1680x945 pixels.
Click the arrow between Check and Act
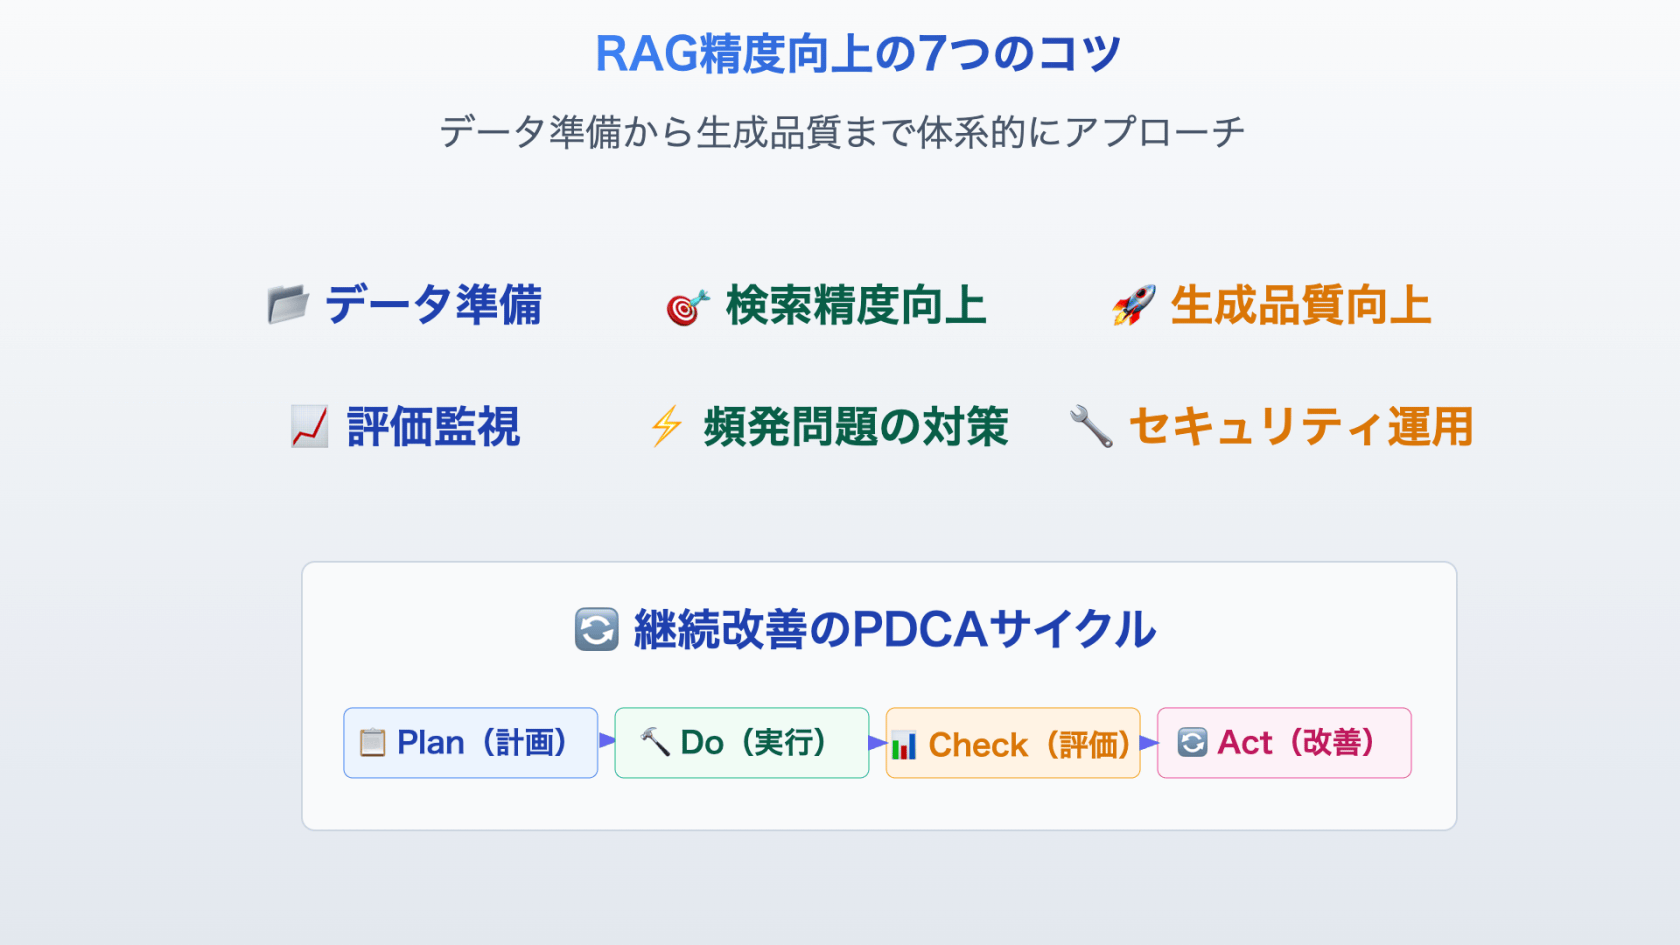[1149, 742]
